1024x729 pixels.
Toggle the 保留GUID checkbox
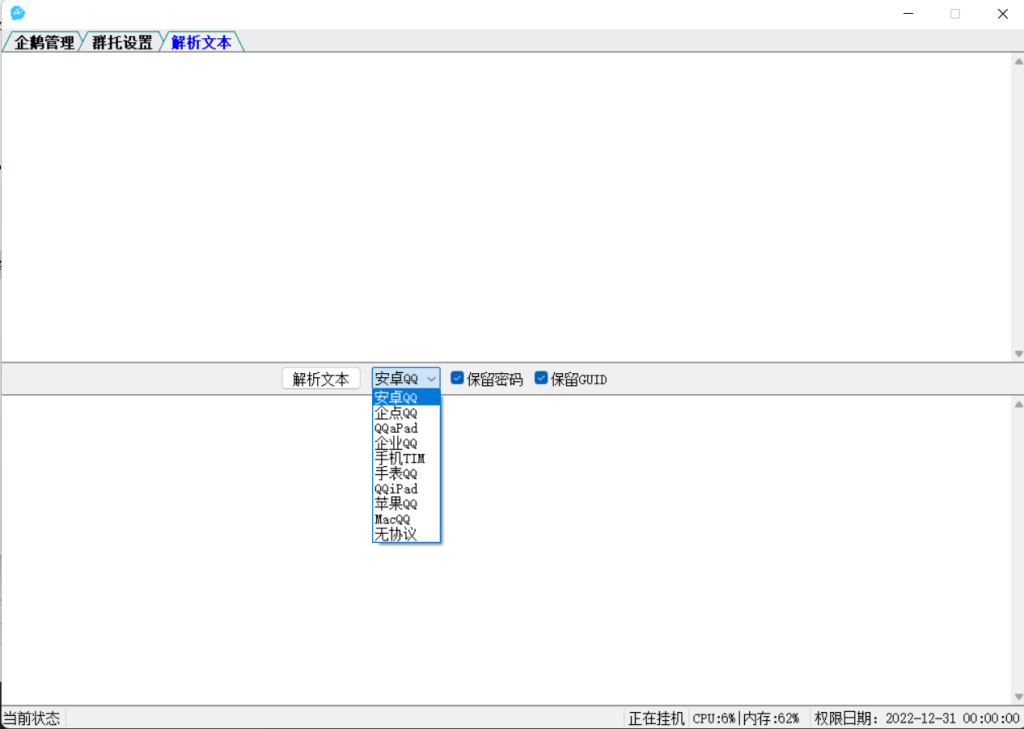tap(541, 379)
